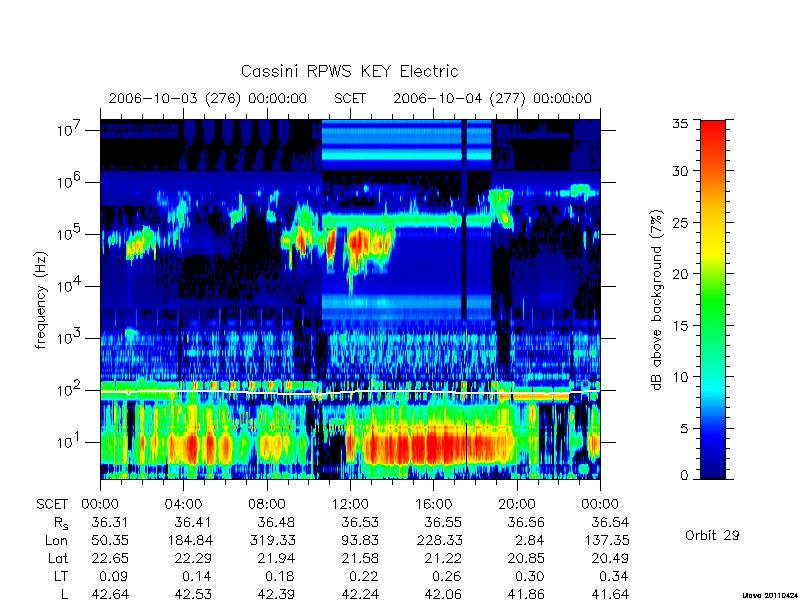The height and width of the screenshot is (600, 800).
Task: Click the red burst near 10^5 Hz at 12:00
Action: tap(358, 243)
